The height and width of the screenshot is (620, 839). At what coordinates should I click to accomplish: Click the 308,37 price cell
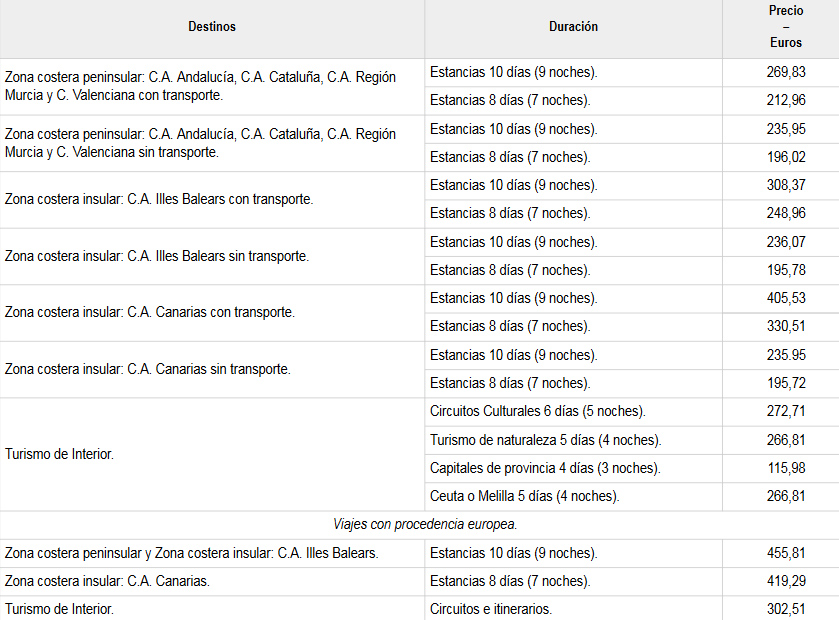tap(785, 185)
